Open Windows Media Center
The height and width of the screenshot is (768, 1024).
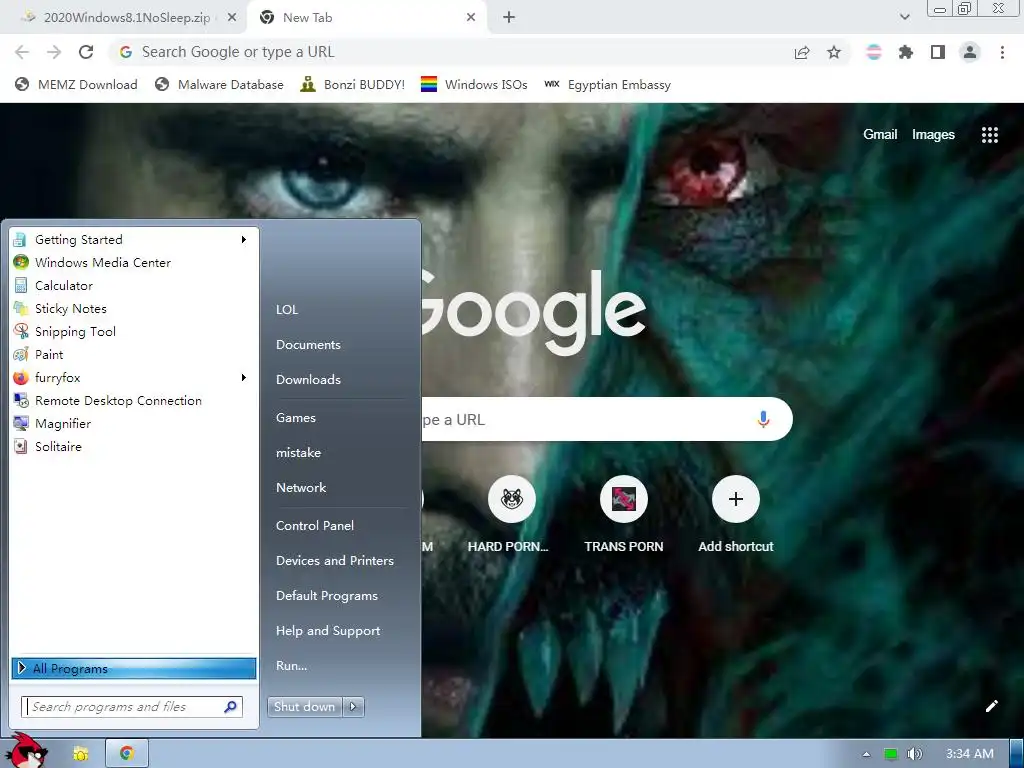pos(134,263)
